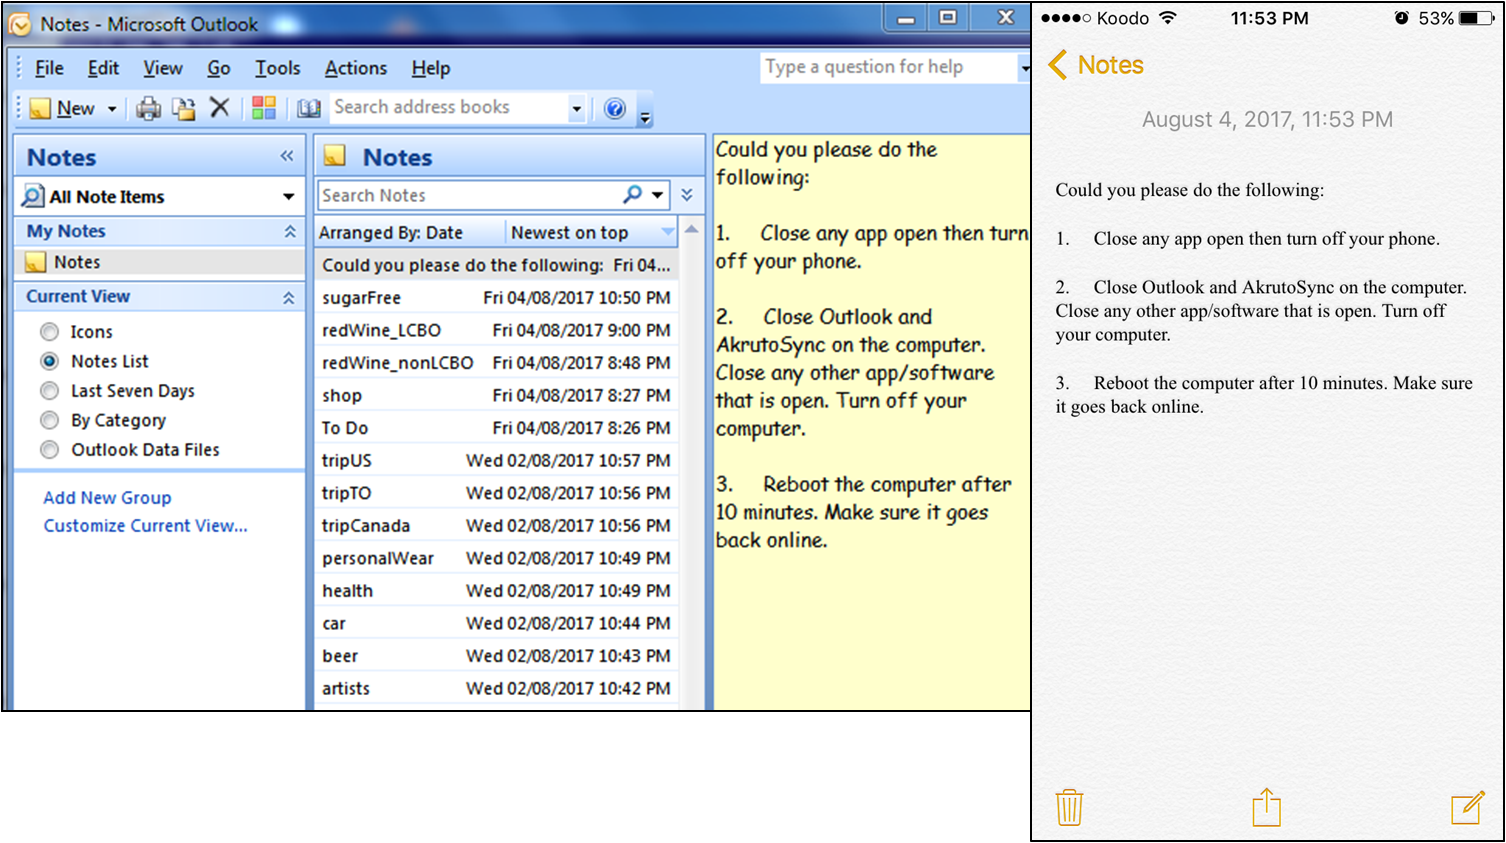This screenshot has height=843, width=1506.
Task: Open the Tools menu
Action: [x=278, y=68]
